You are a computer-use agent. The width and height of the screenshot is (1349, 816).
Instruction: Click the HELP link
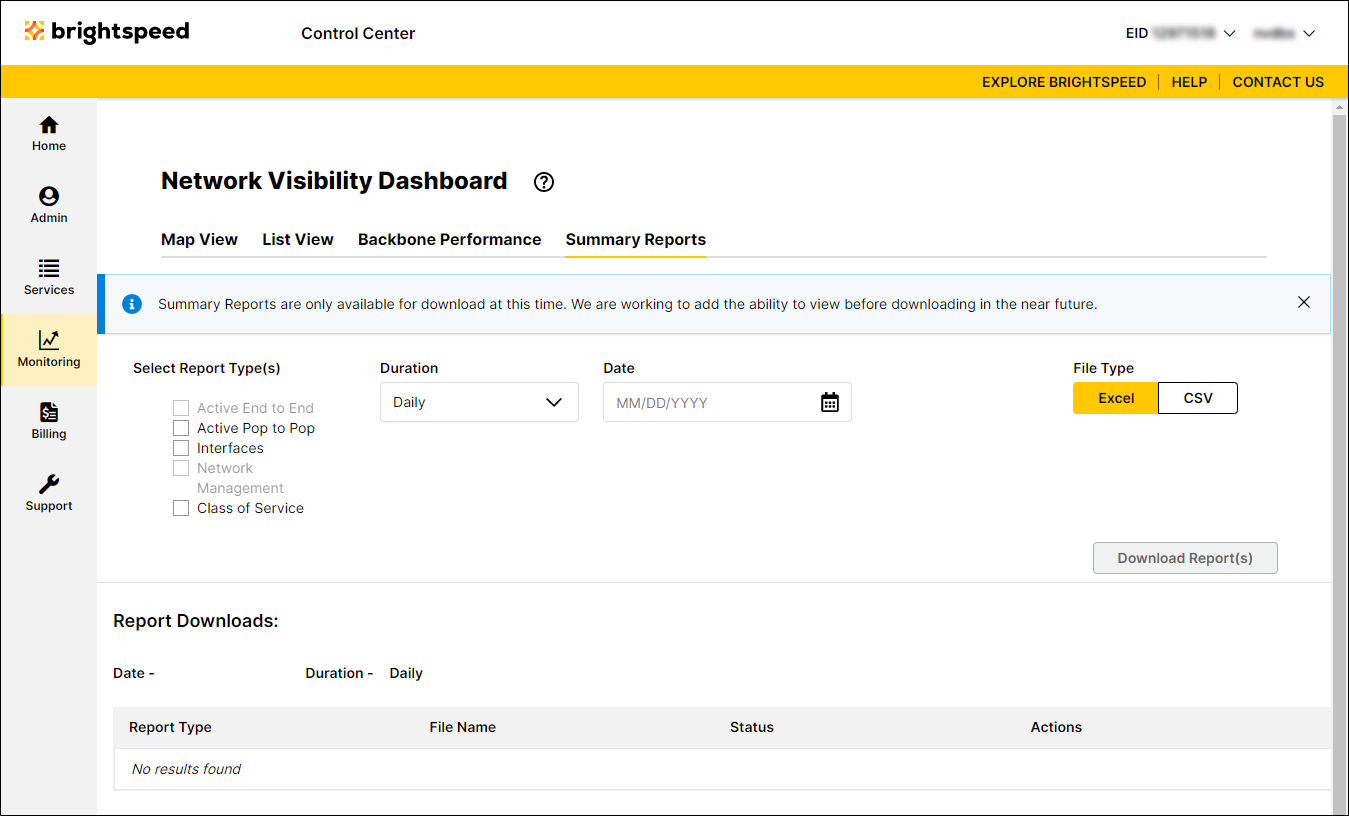1189,82
